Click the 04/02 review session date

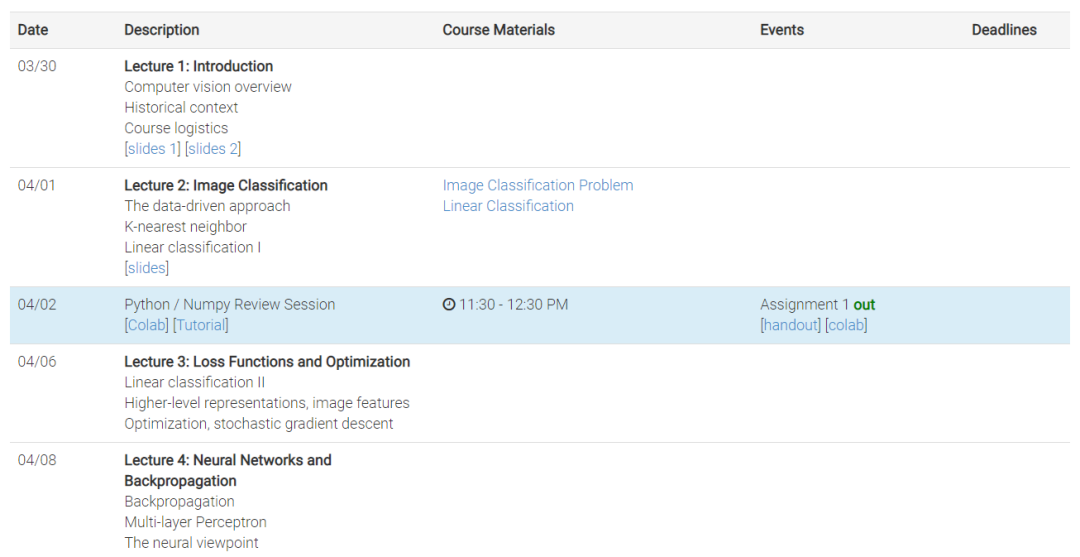(x=37, y=305)
